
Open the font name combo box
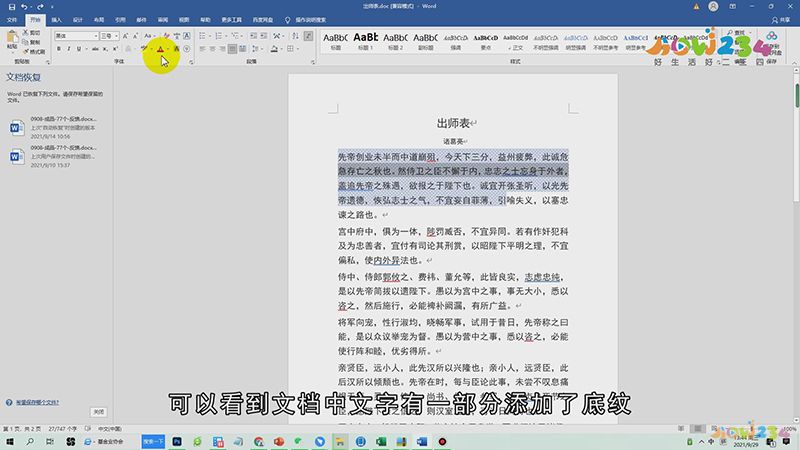point(77,36)
